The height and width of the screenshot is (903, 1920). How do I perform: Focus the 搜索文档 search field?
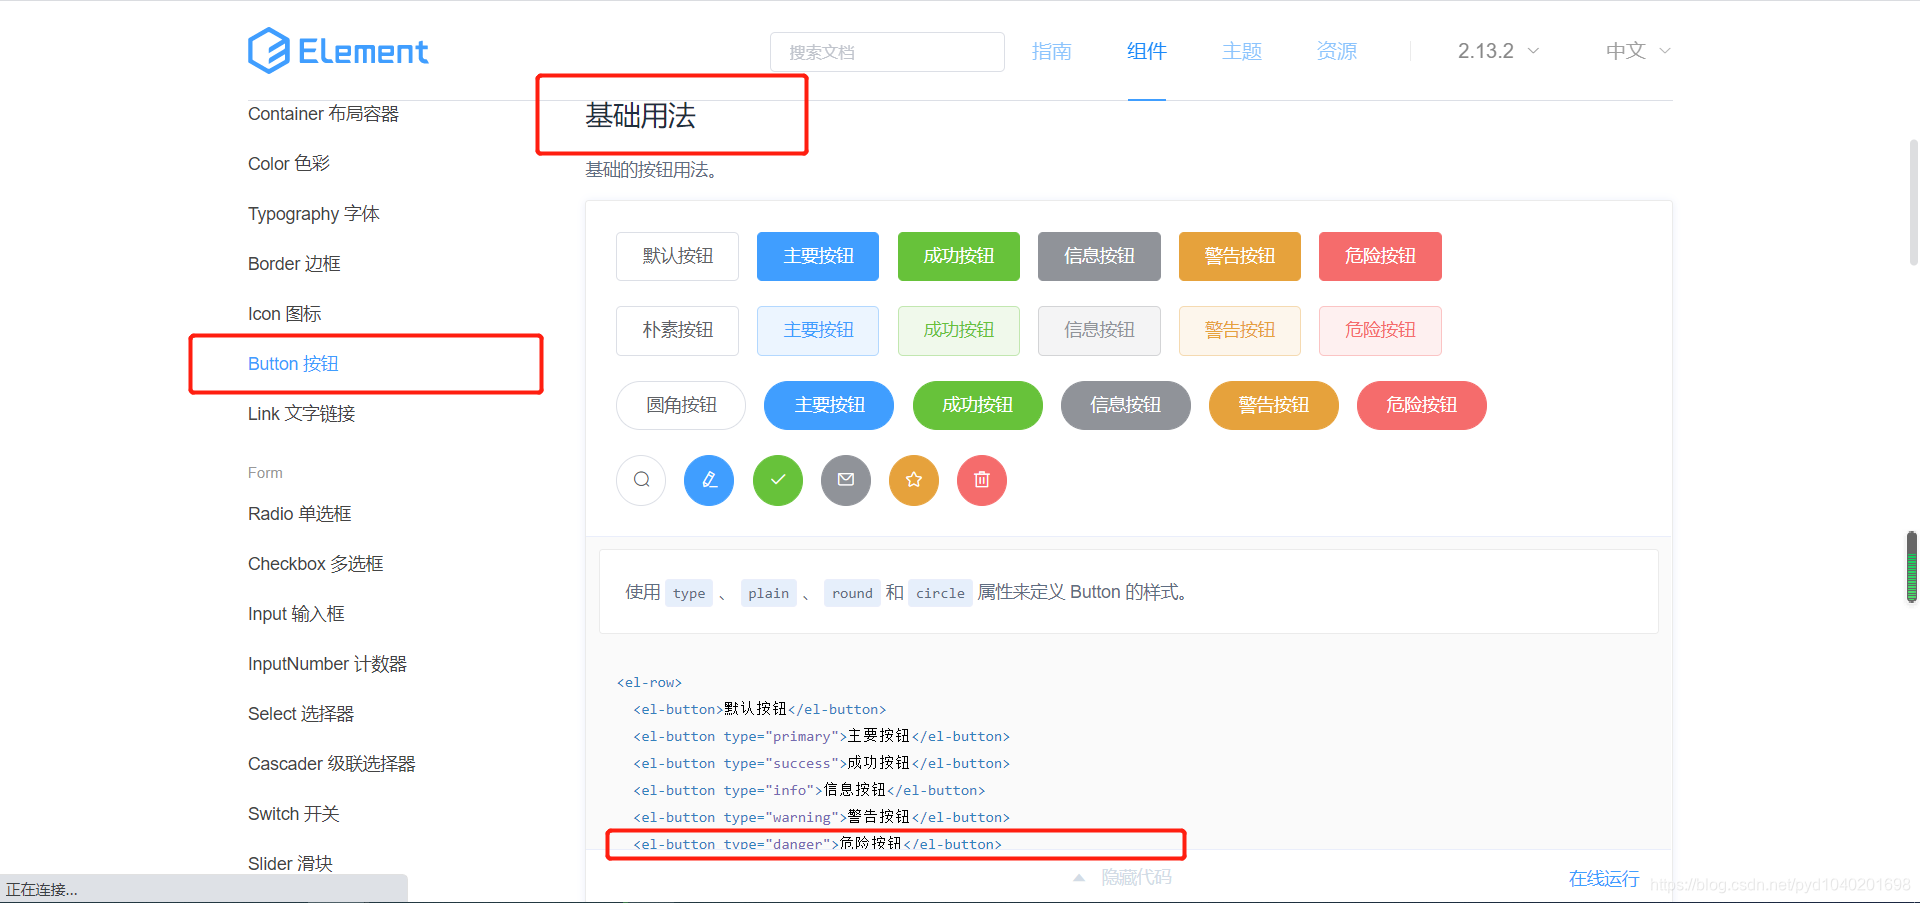[887, 52]
